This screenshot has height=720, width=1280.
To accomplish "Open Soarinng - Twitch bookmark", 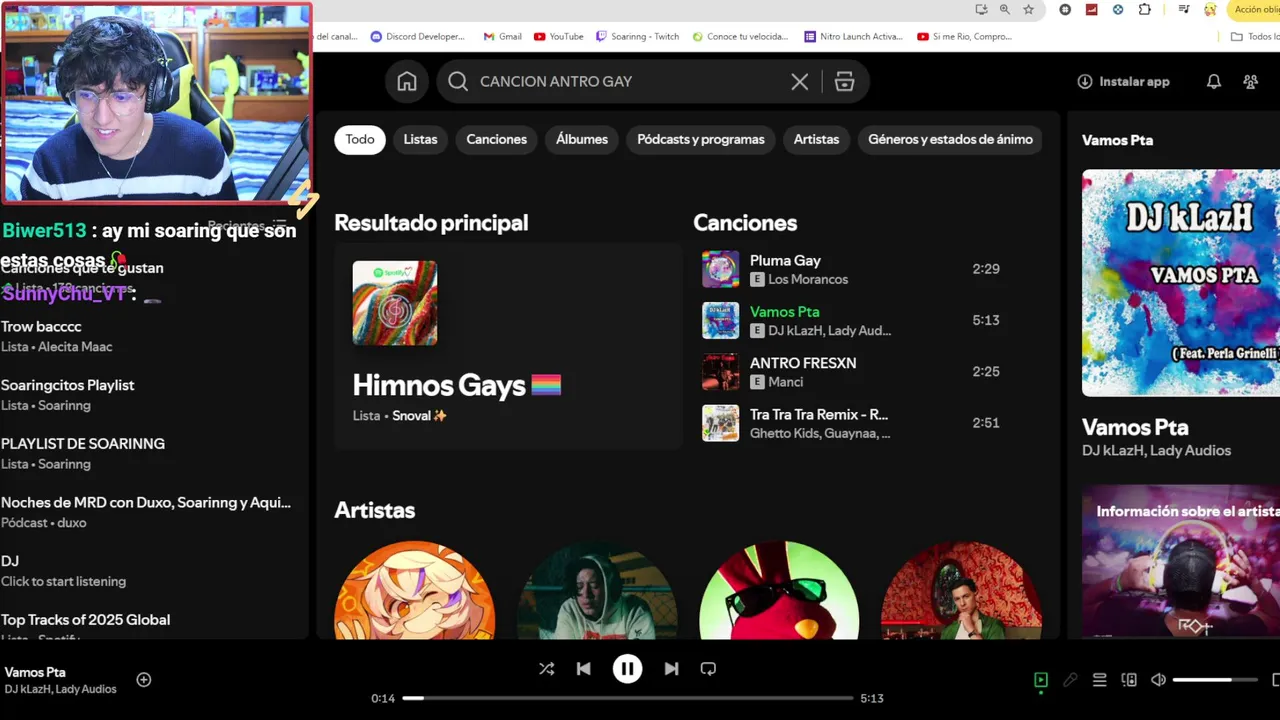I will 637,36.
